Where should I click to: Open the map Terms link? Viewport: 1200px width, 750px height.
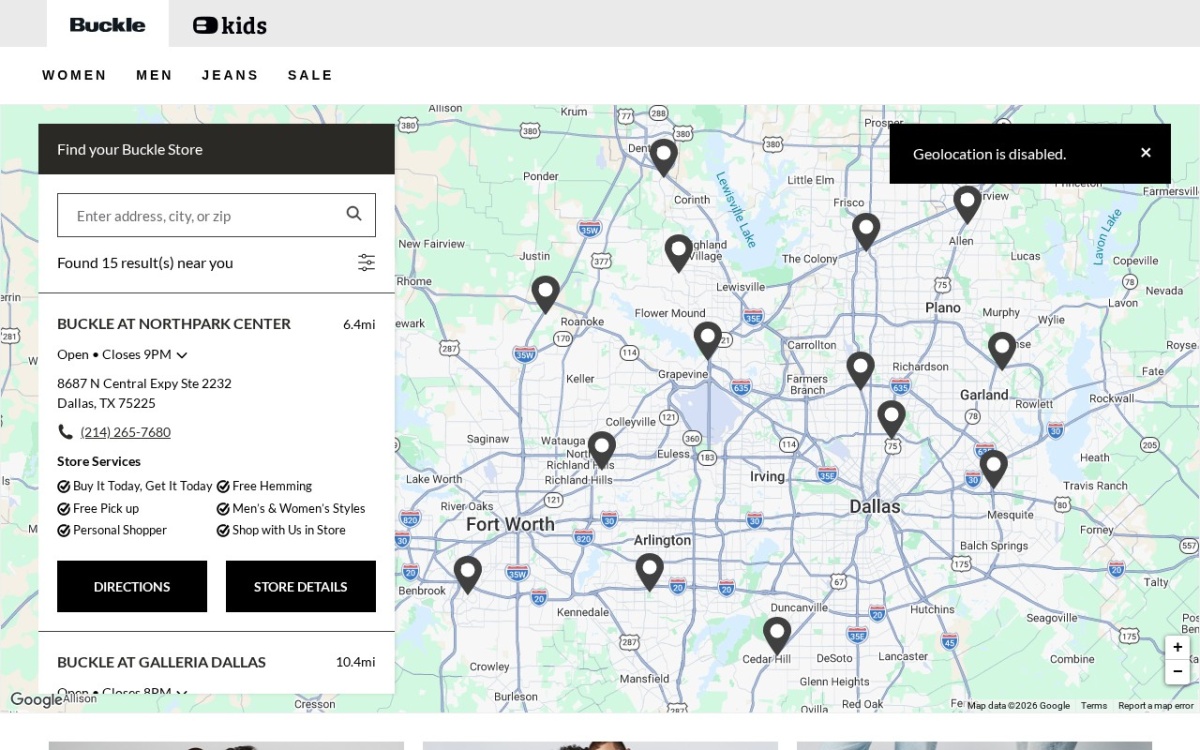(1094, 705)
